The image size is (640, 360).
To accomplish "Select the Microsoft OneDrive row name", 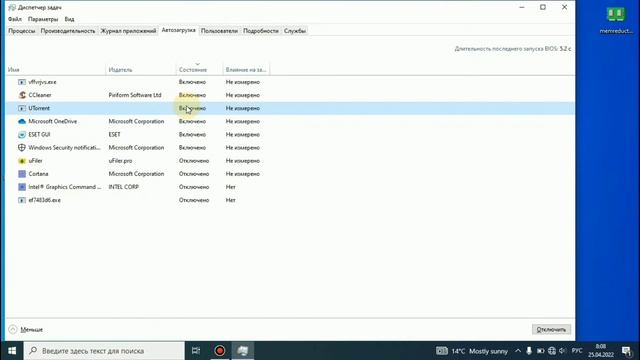I will pos(53,121).
